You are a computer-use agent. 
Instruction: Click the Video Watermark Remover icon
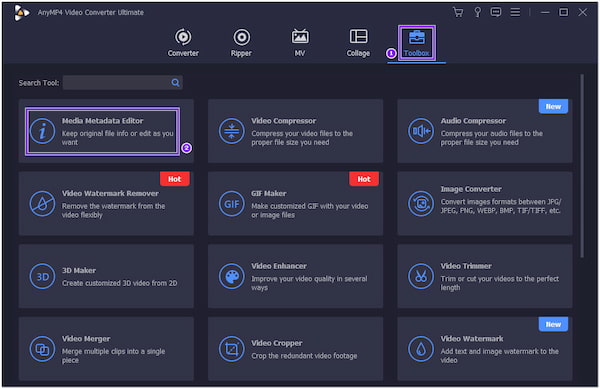(x=42, y=204)
